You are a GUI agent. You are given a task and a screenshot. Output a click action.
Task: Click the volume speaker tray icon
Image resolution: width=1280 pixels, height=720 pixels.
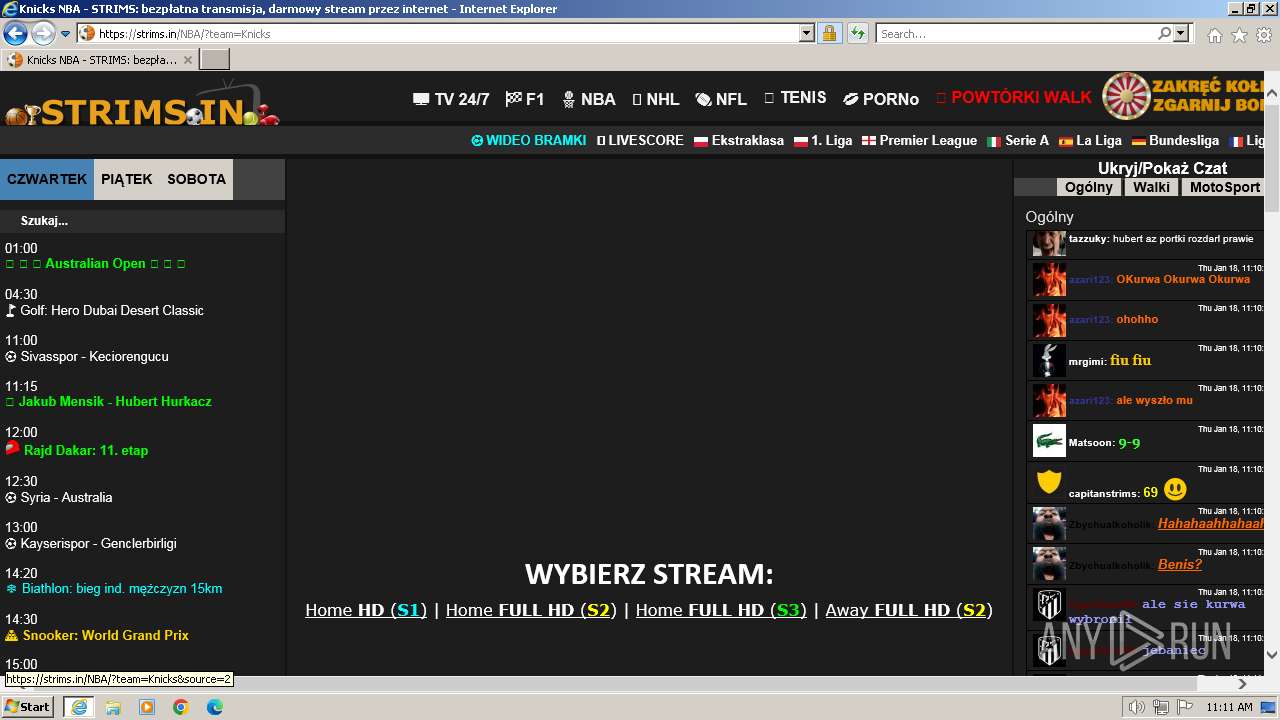[x=1137, y=707]
